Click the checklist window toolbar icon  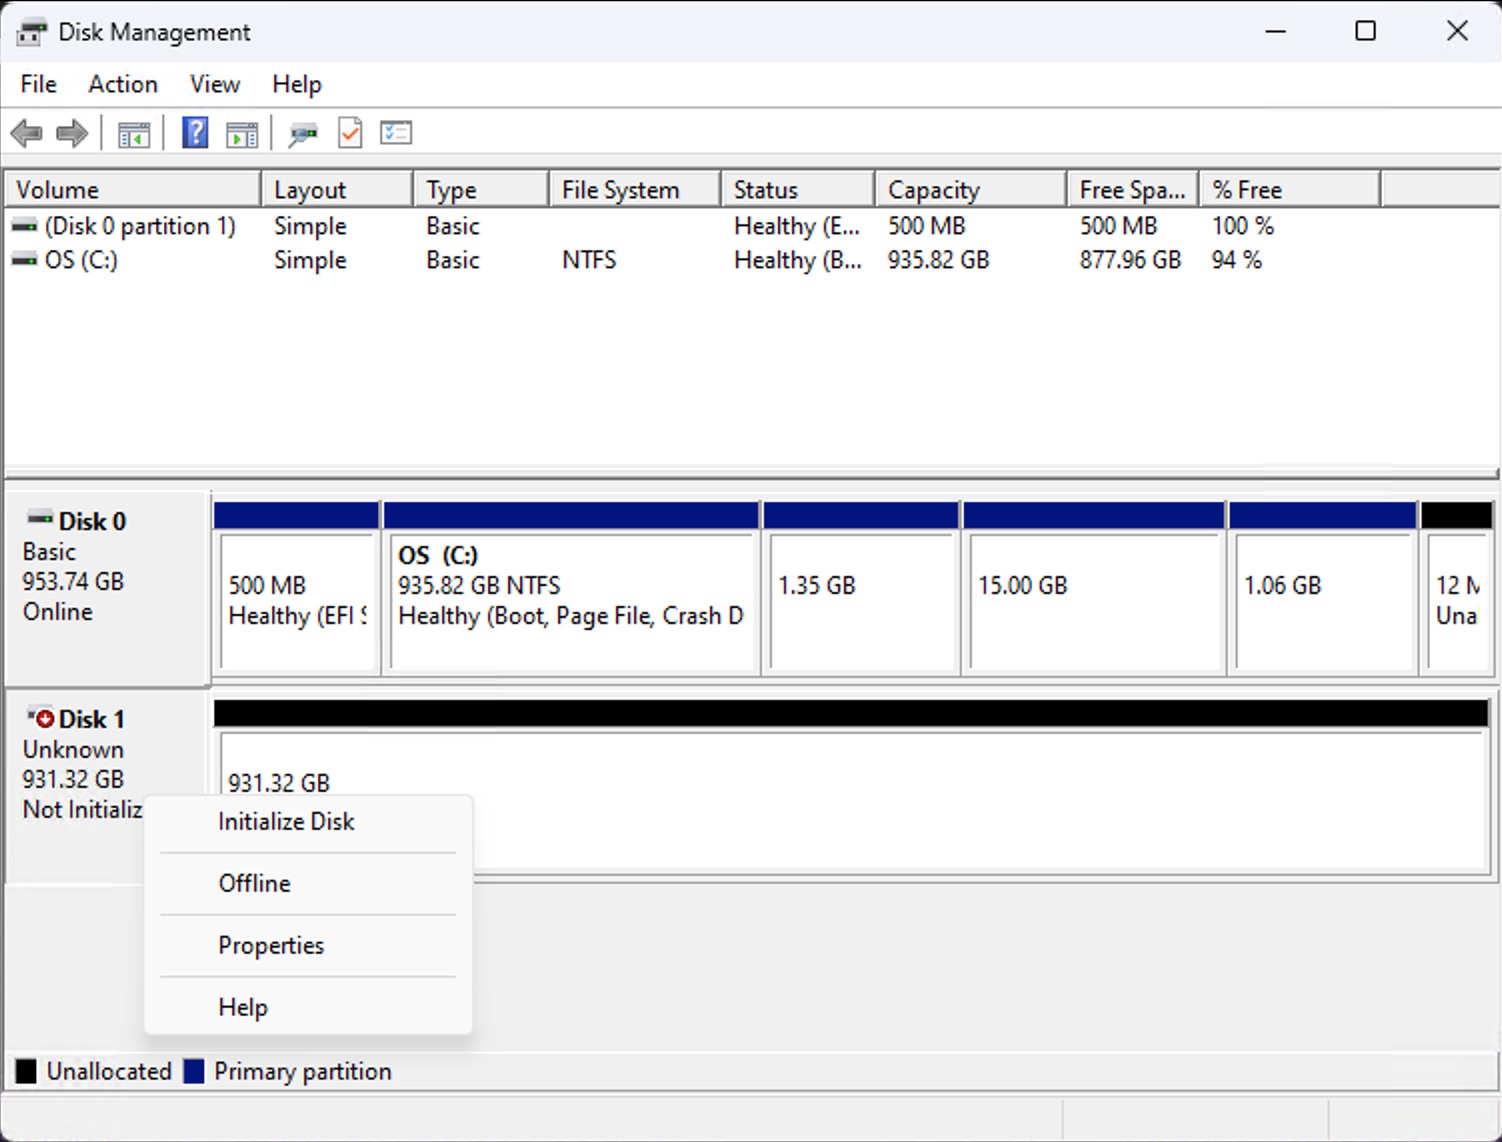click(x=396, y=133)
